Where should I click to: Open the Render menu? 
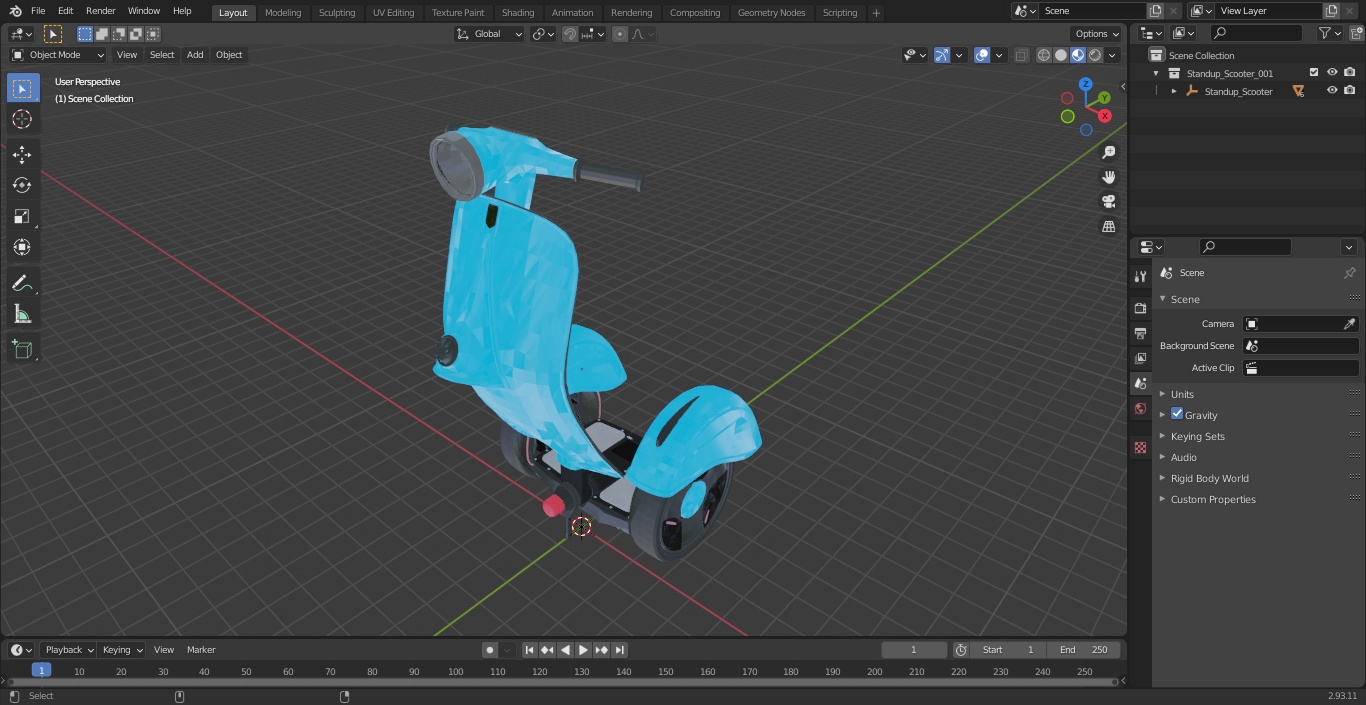pos(100,11)
